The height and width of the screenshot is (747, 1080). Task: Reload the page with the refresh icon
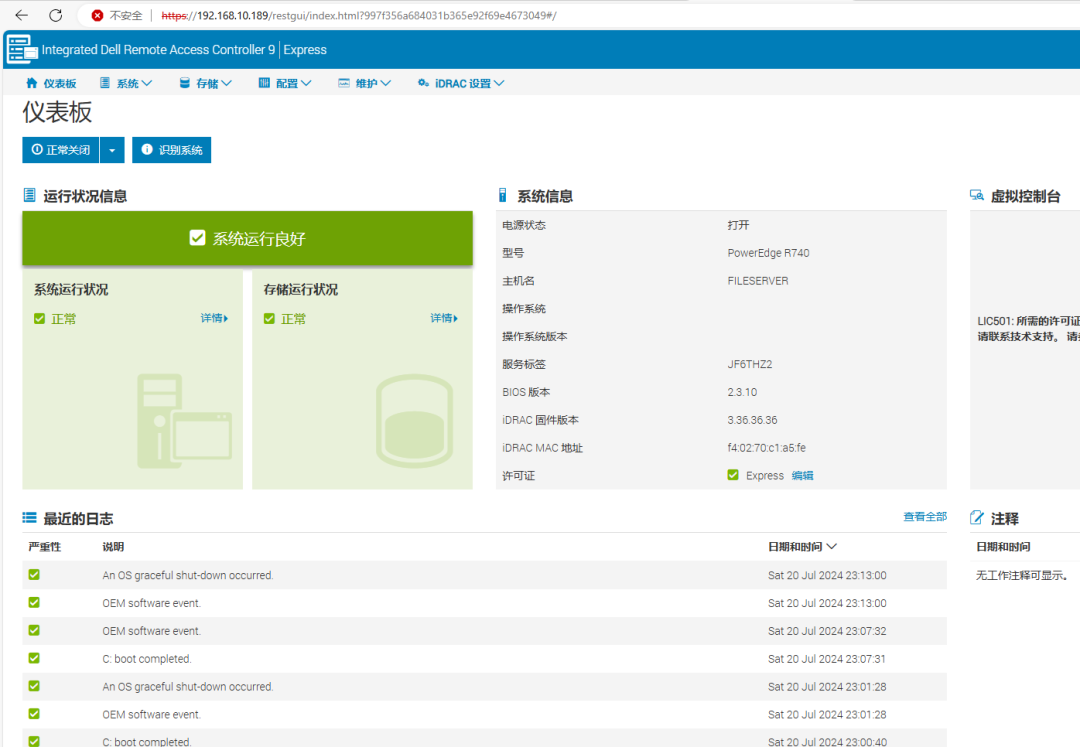[56, 15]
